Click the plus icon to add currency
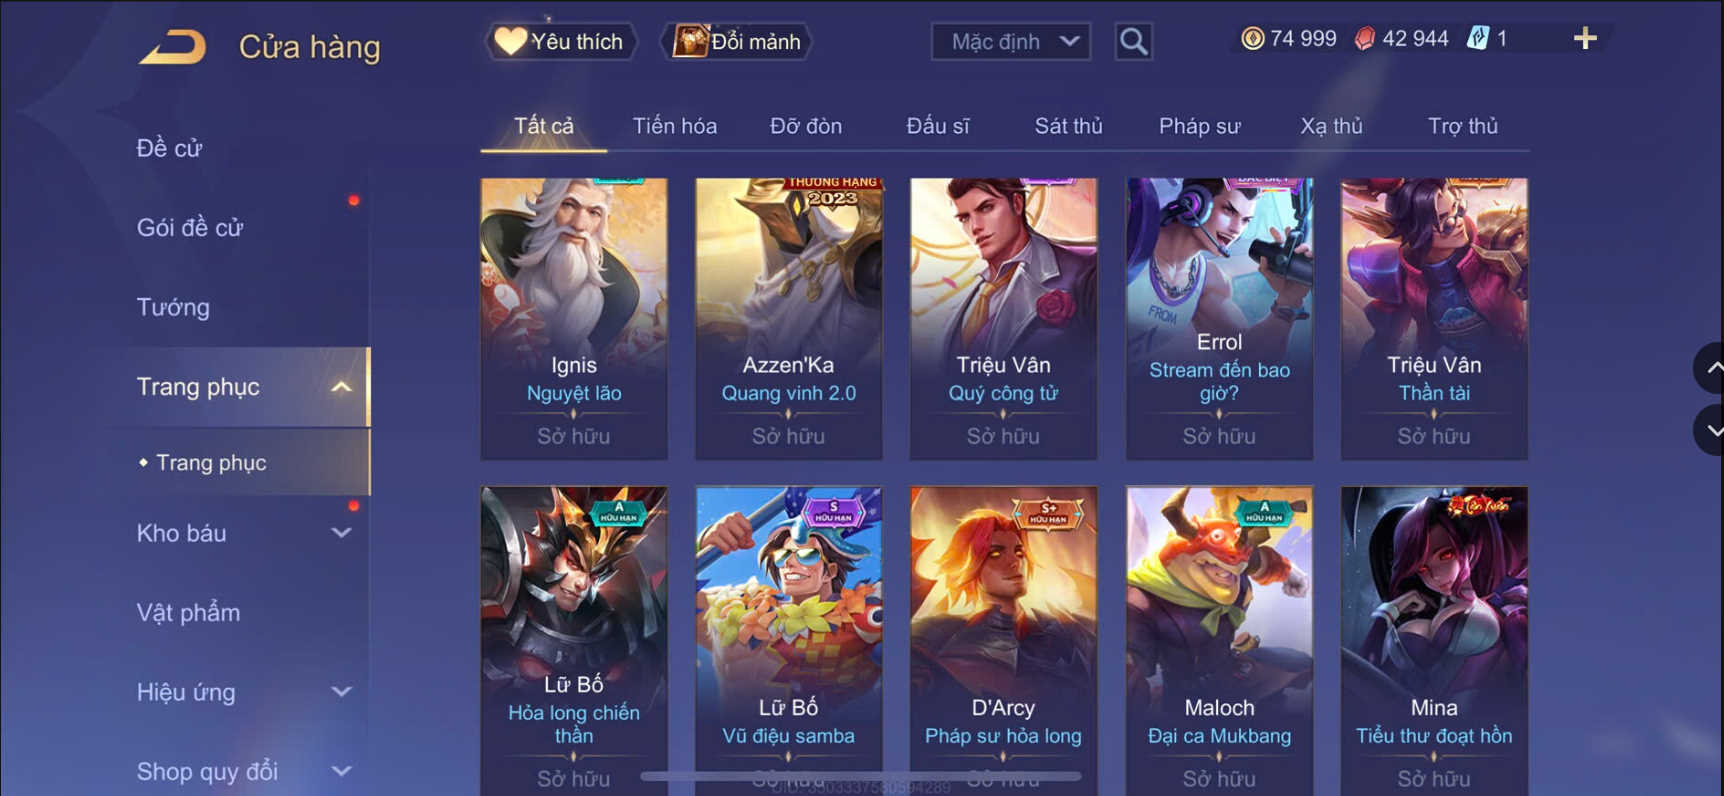 [x=1585, y=39]
